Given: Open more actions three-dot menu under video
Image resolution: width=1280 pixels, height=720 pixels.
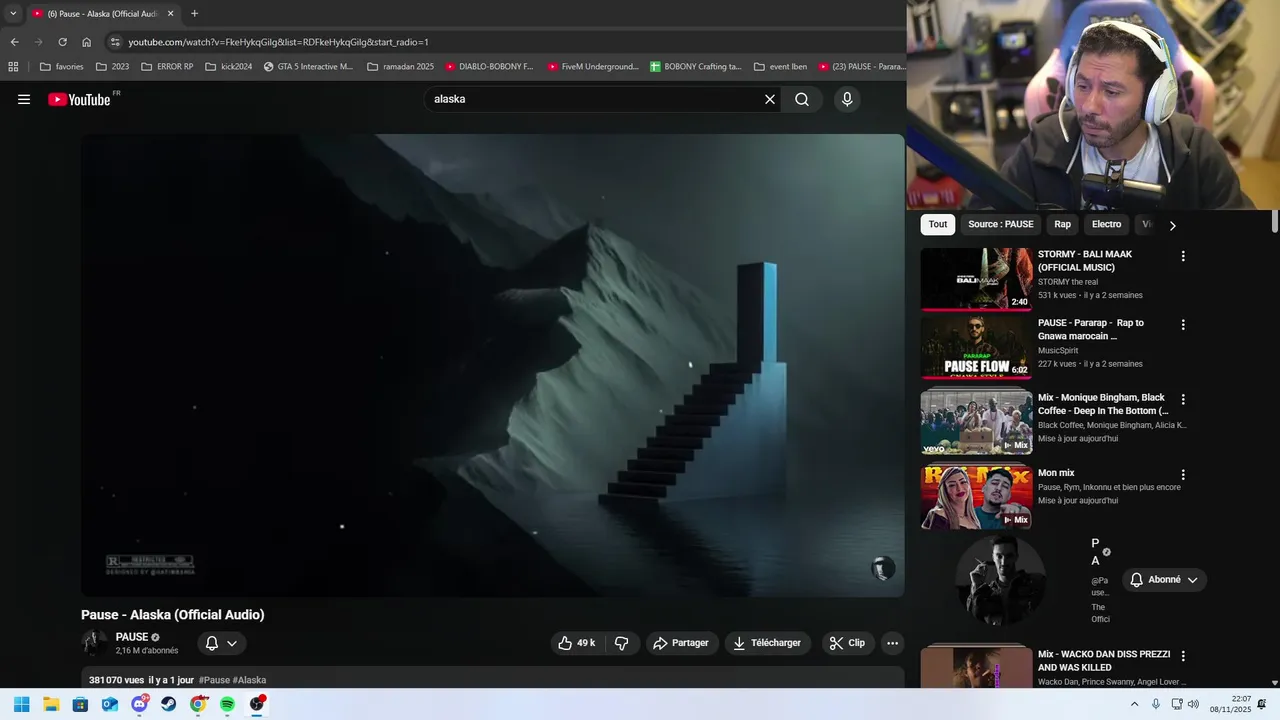Looking at the screenshot, I should pyautogui.click(x=892, y=643).
